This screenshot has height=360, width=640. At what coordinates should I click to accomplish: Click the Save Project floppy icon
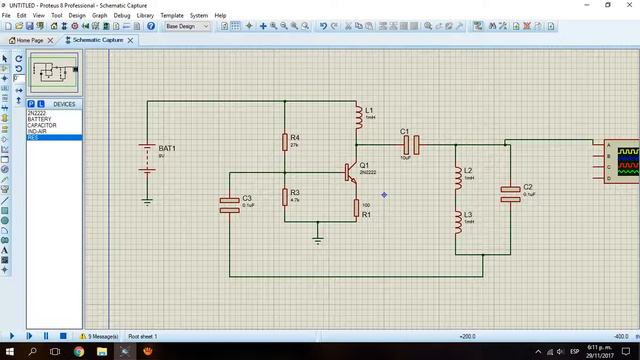click(29, 26)
